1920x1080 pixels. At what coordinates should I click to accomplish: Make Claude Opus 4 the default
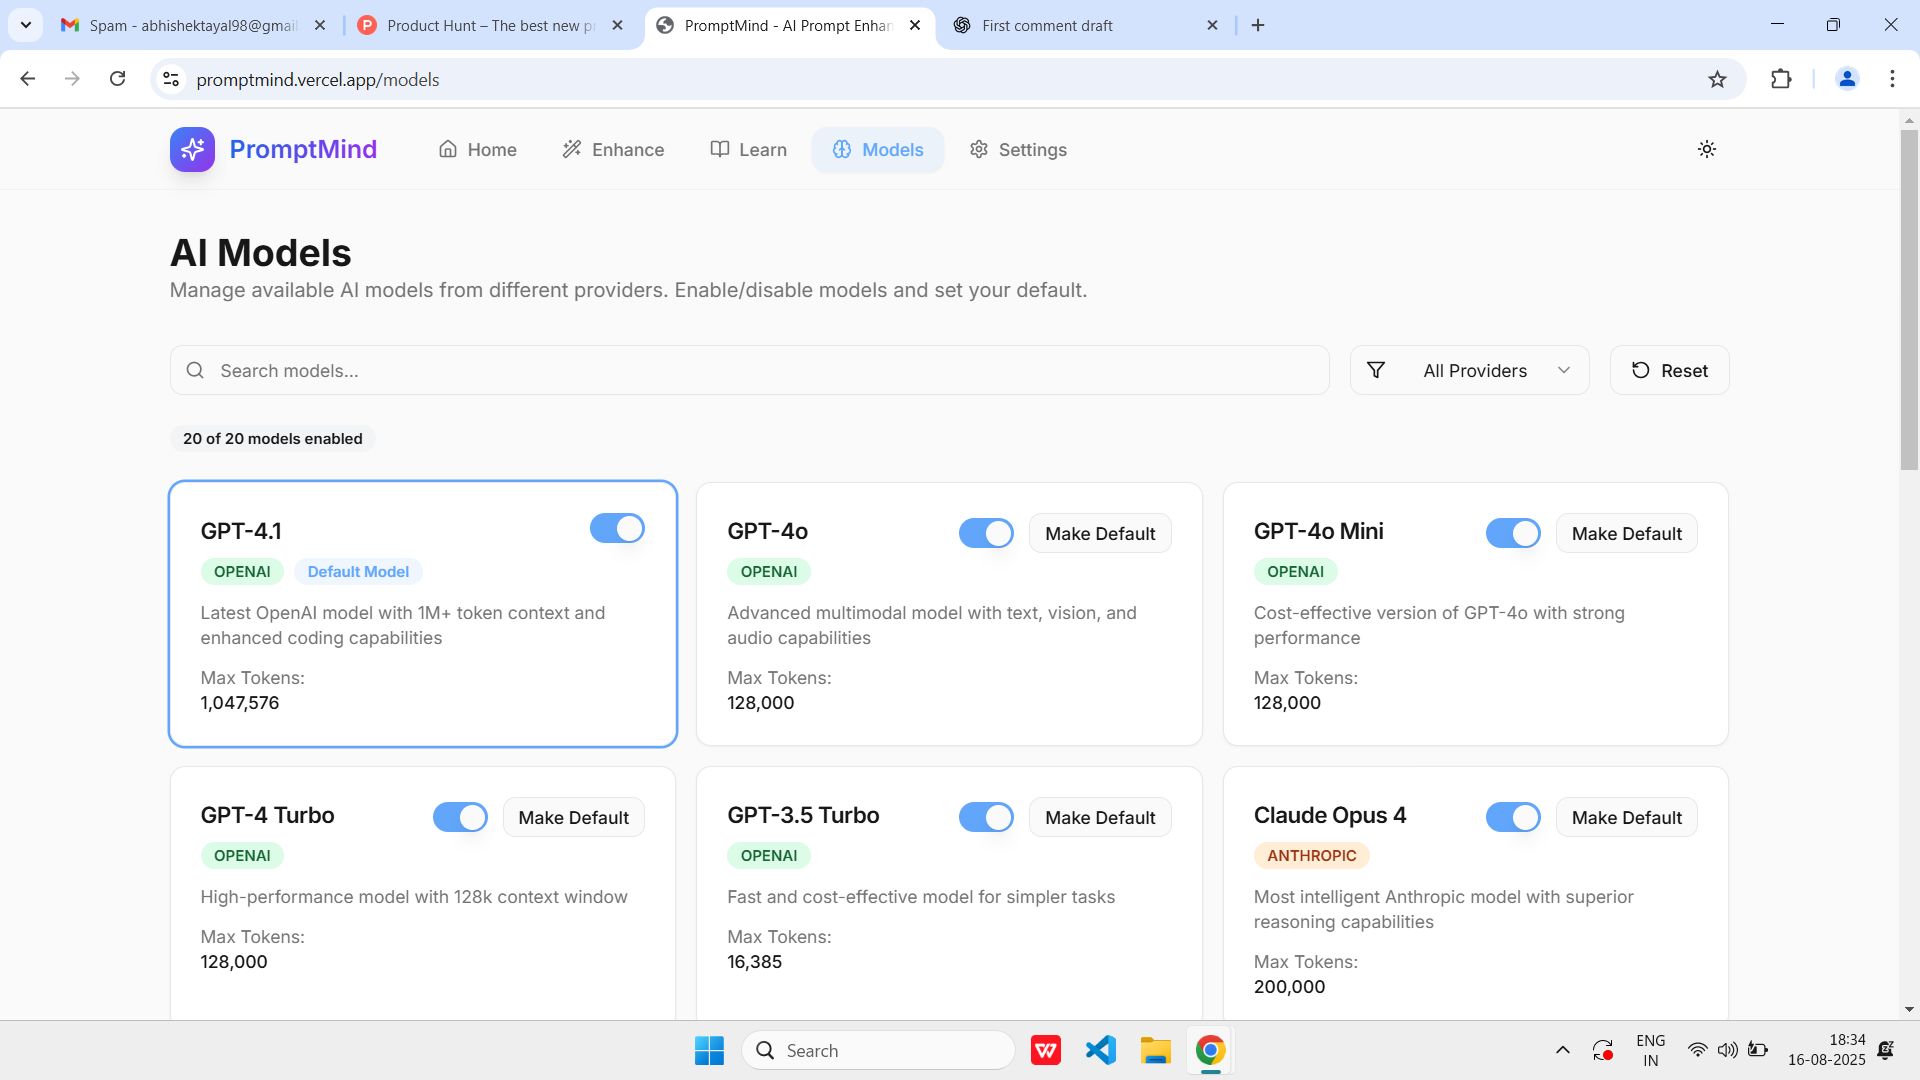click(1626, 817)
